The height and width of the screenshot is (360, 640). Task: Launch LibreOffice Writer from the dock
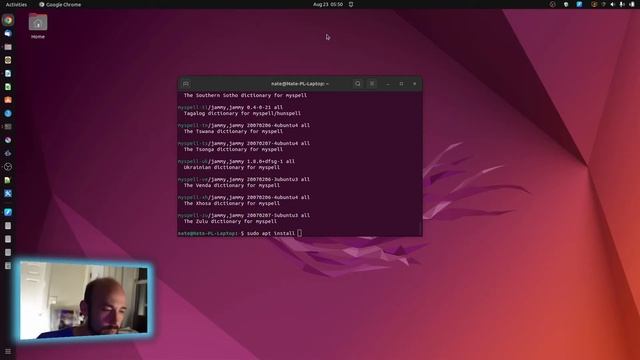8,73
